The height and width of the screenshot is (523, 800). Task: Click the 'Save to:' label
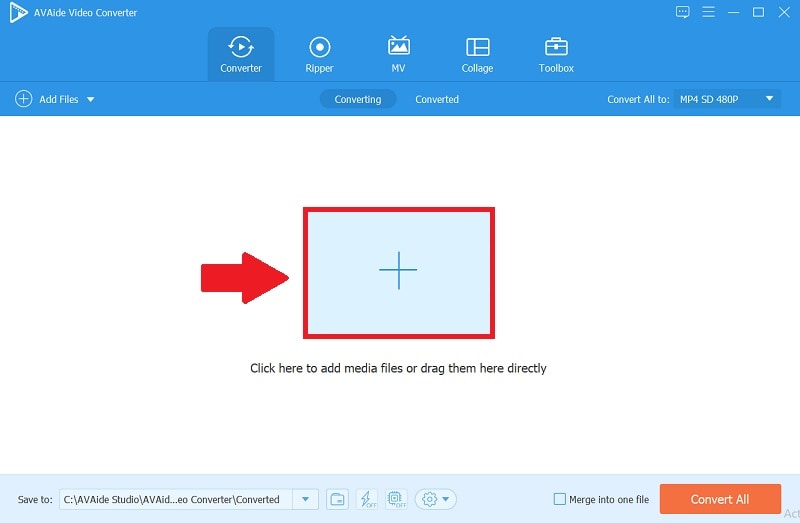pos(35,500)
